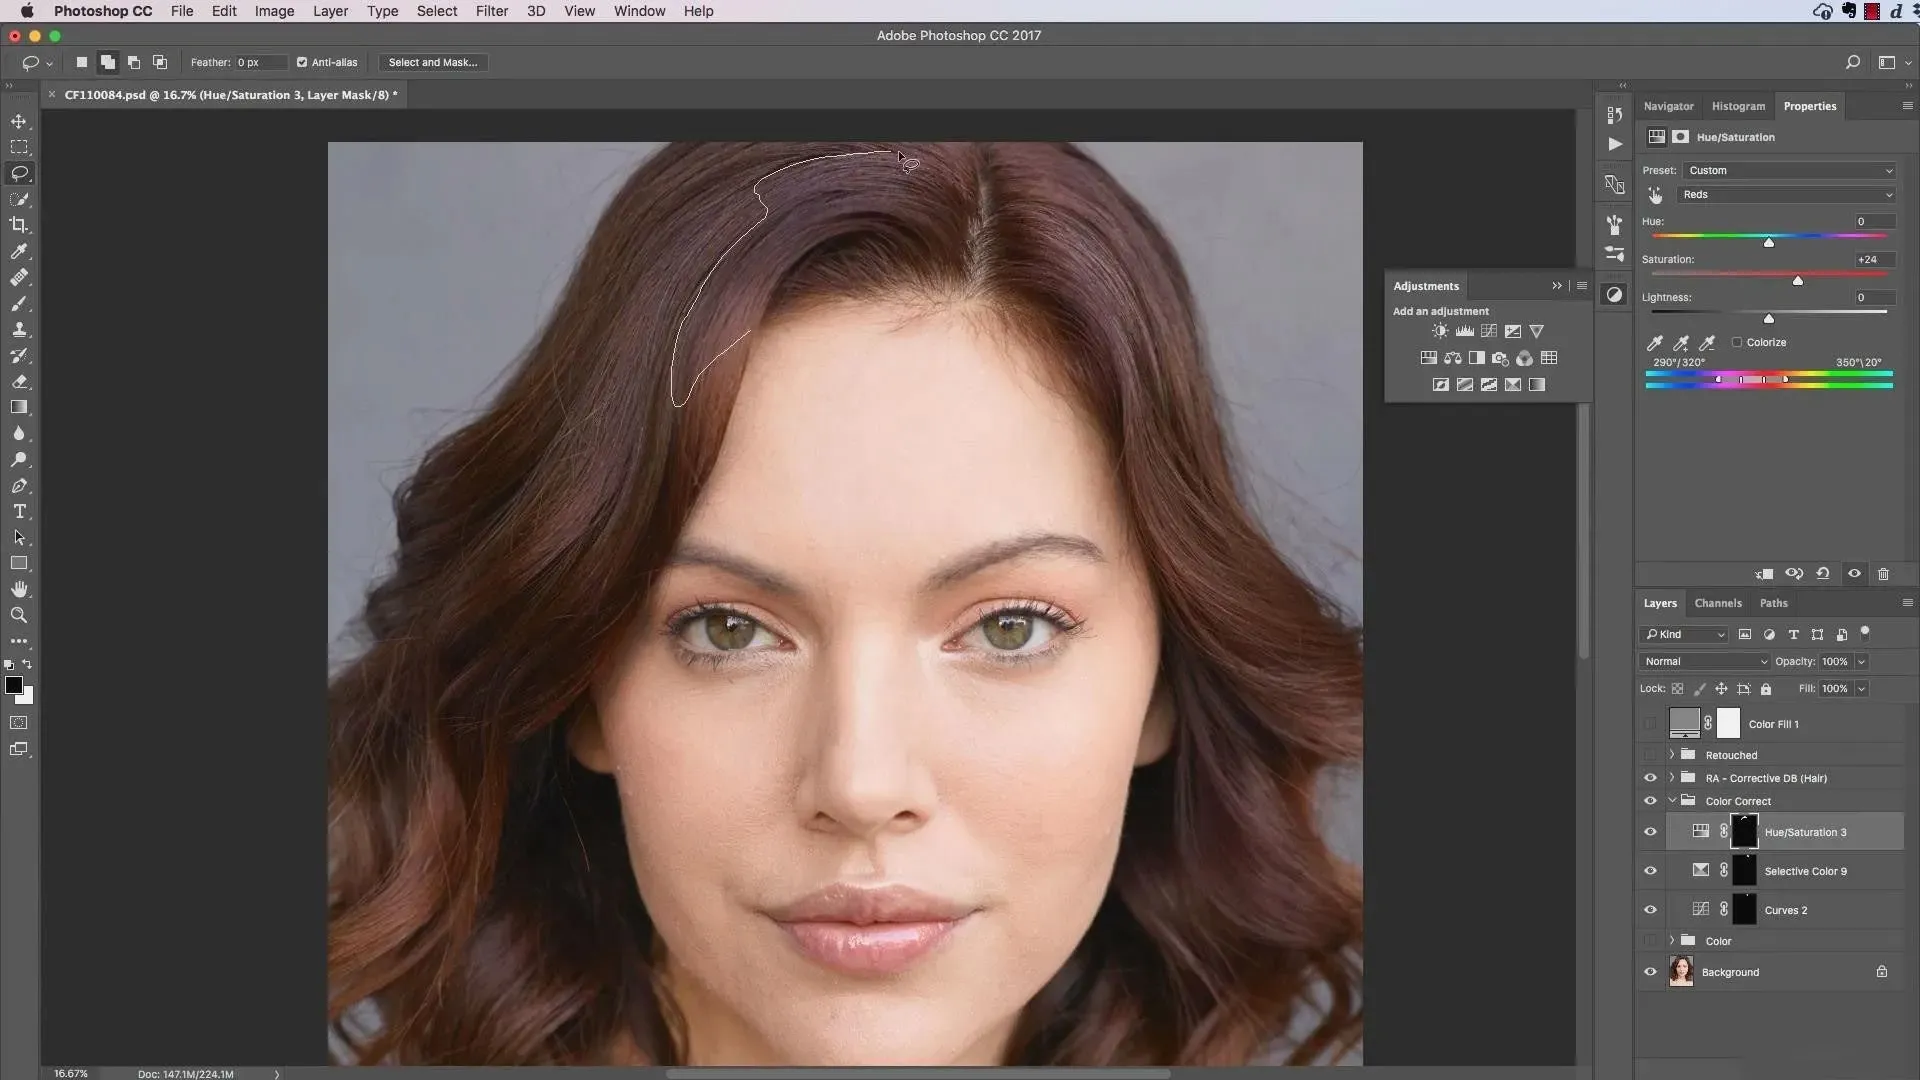The height and width of the screenshot is (1080, 1920).
Task: Open the blend mode dropdown set to Normal
Action: [x=1704, y=661]
